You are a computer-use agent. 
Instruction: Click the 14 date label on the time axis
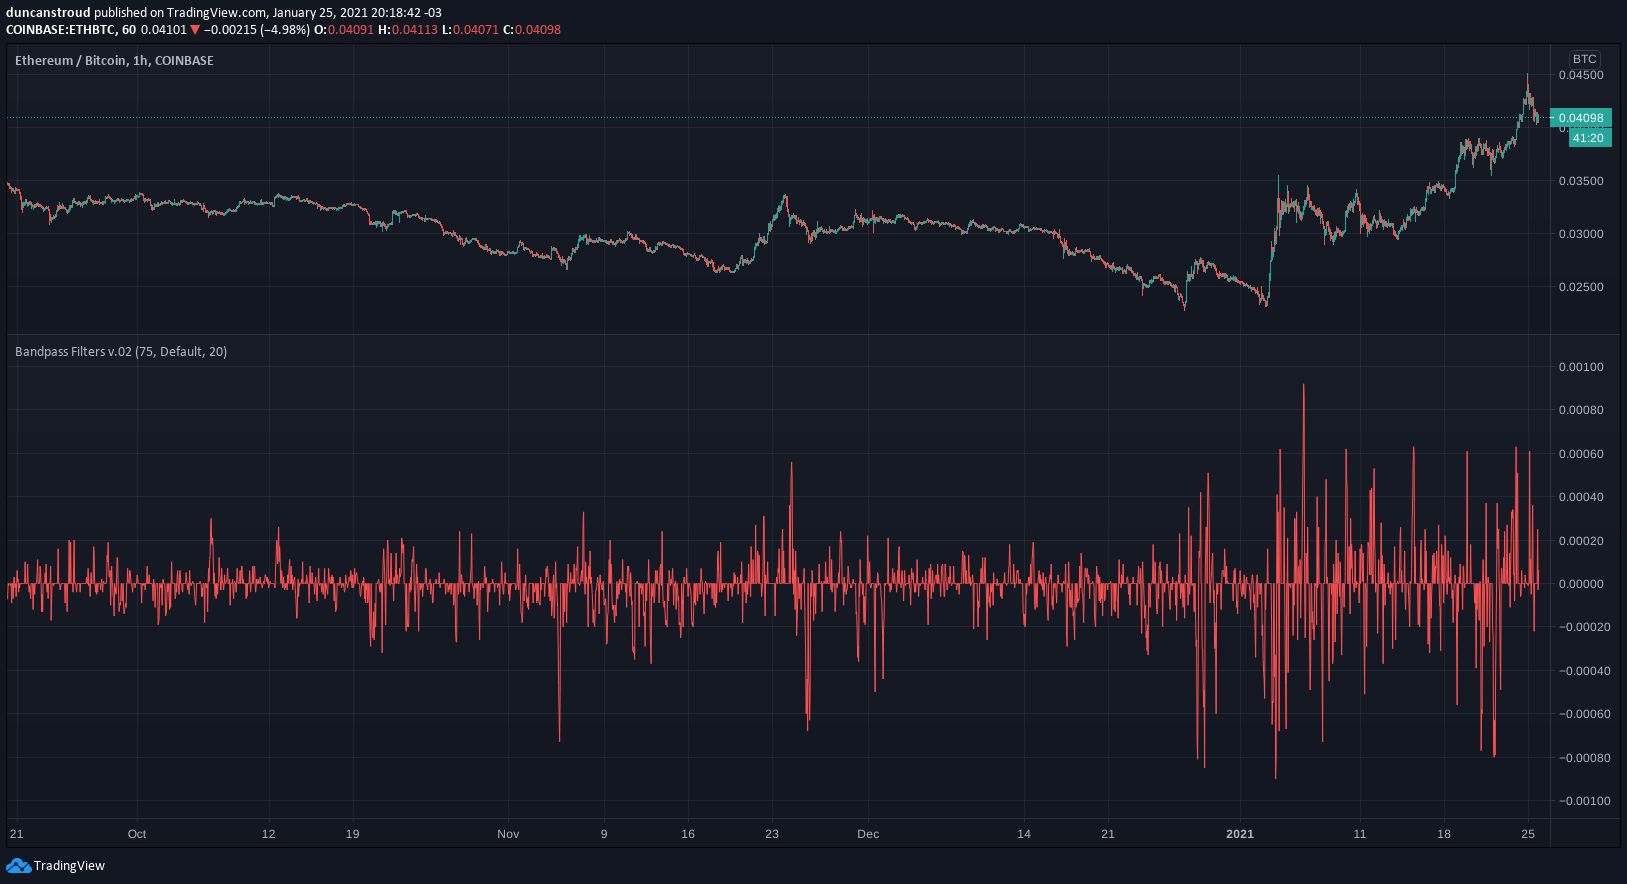1024,834
